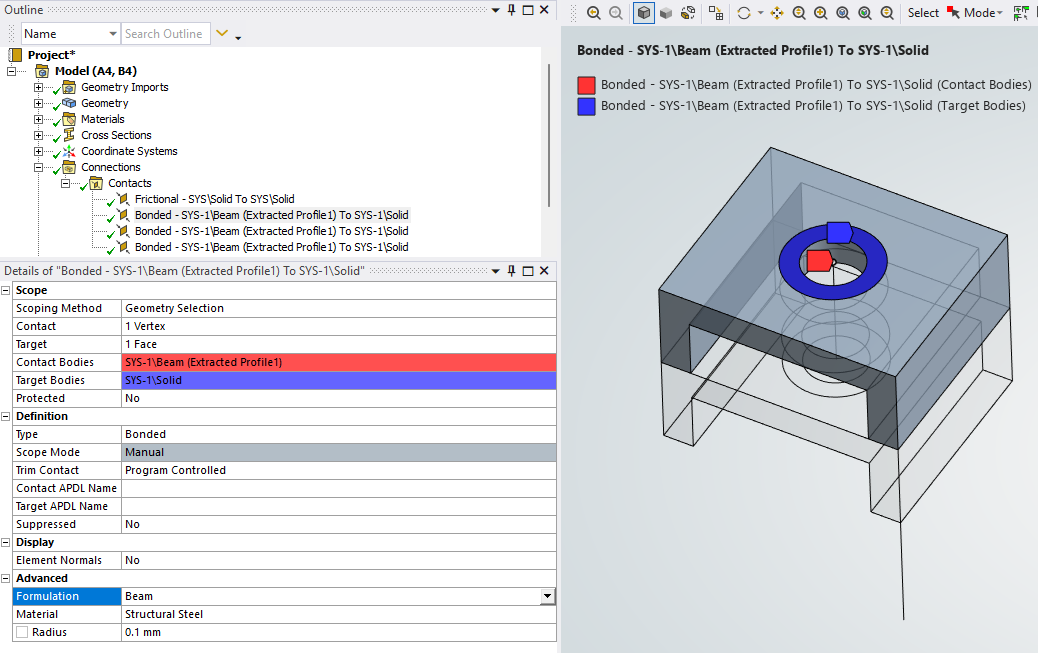Click the Contact '1 Vertex' field
This screenshot has width=1038, height=653.
339,326
